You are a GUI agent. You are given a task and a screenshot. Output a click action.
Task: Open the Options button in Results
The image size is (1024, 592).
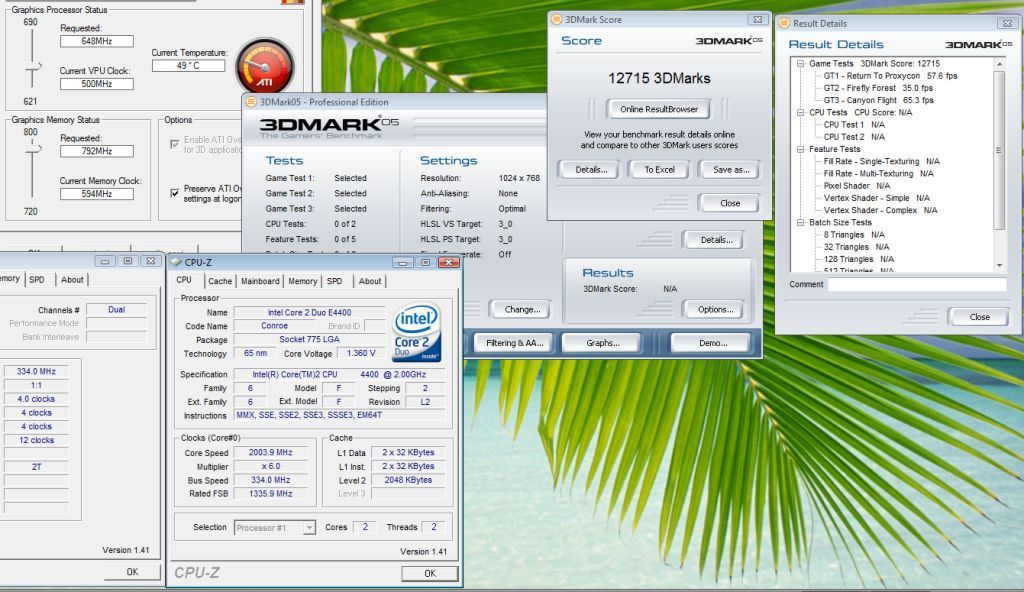coord(715,310)
